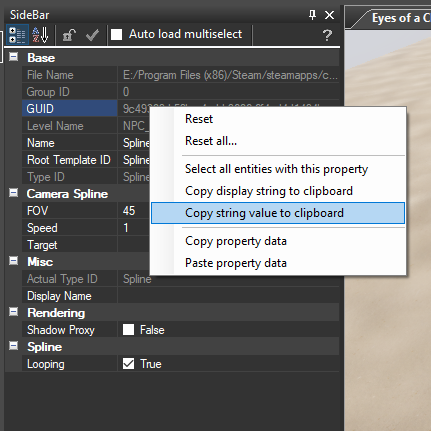This screenshot has height=431, width=431.
Task: Toggle the property lock icon
Action: pos(69,35)
